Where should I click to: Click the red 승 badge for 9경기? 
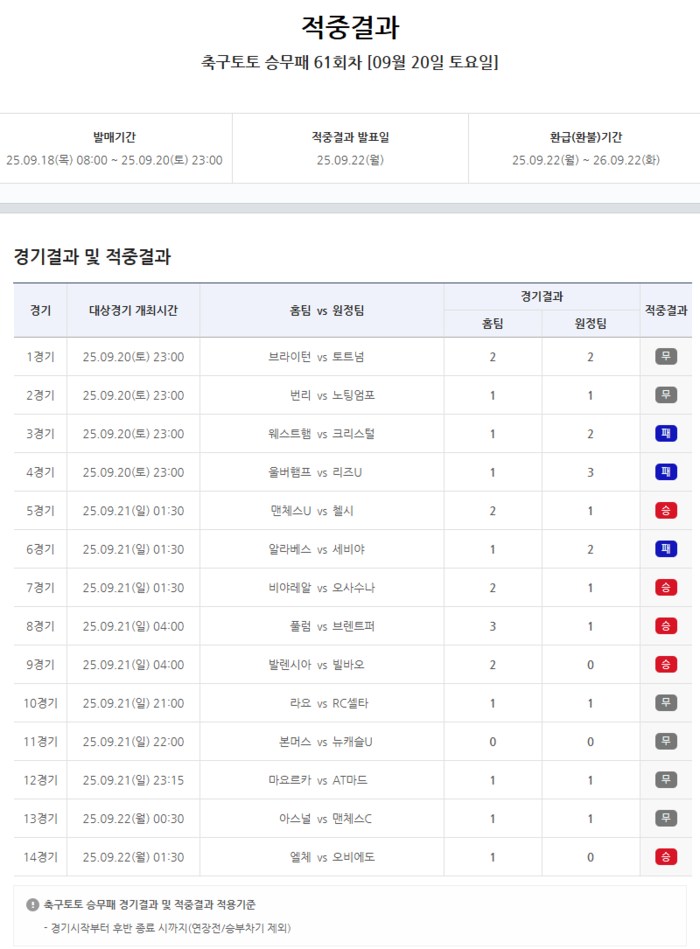[666, 665]
